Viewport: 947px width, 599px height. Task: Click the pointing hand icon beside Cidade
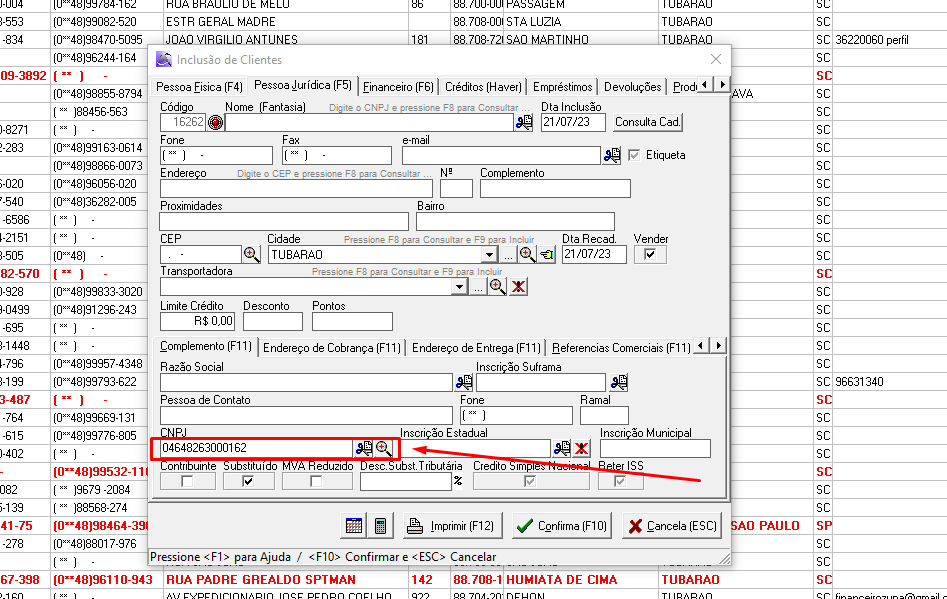click(546, 254)
